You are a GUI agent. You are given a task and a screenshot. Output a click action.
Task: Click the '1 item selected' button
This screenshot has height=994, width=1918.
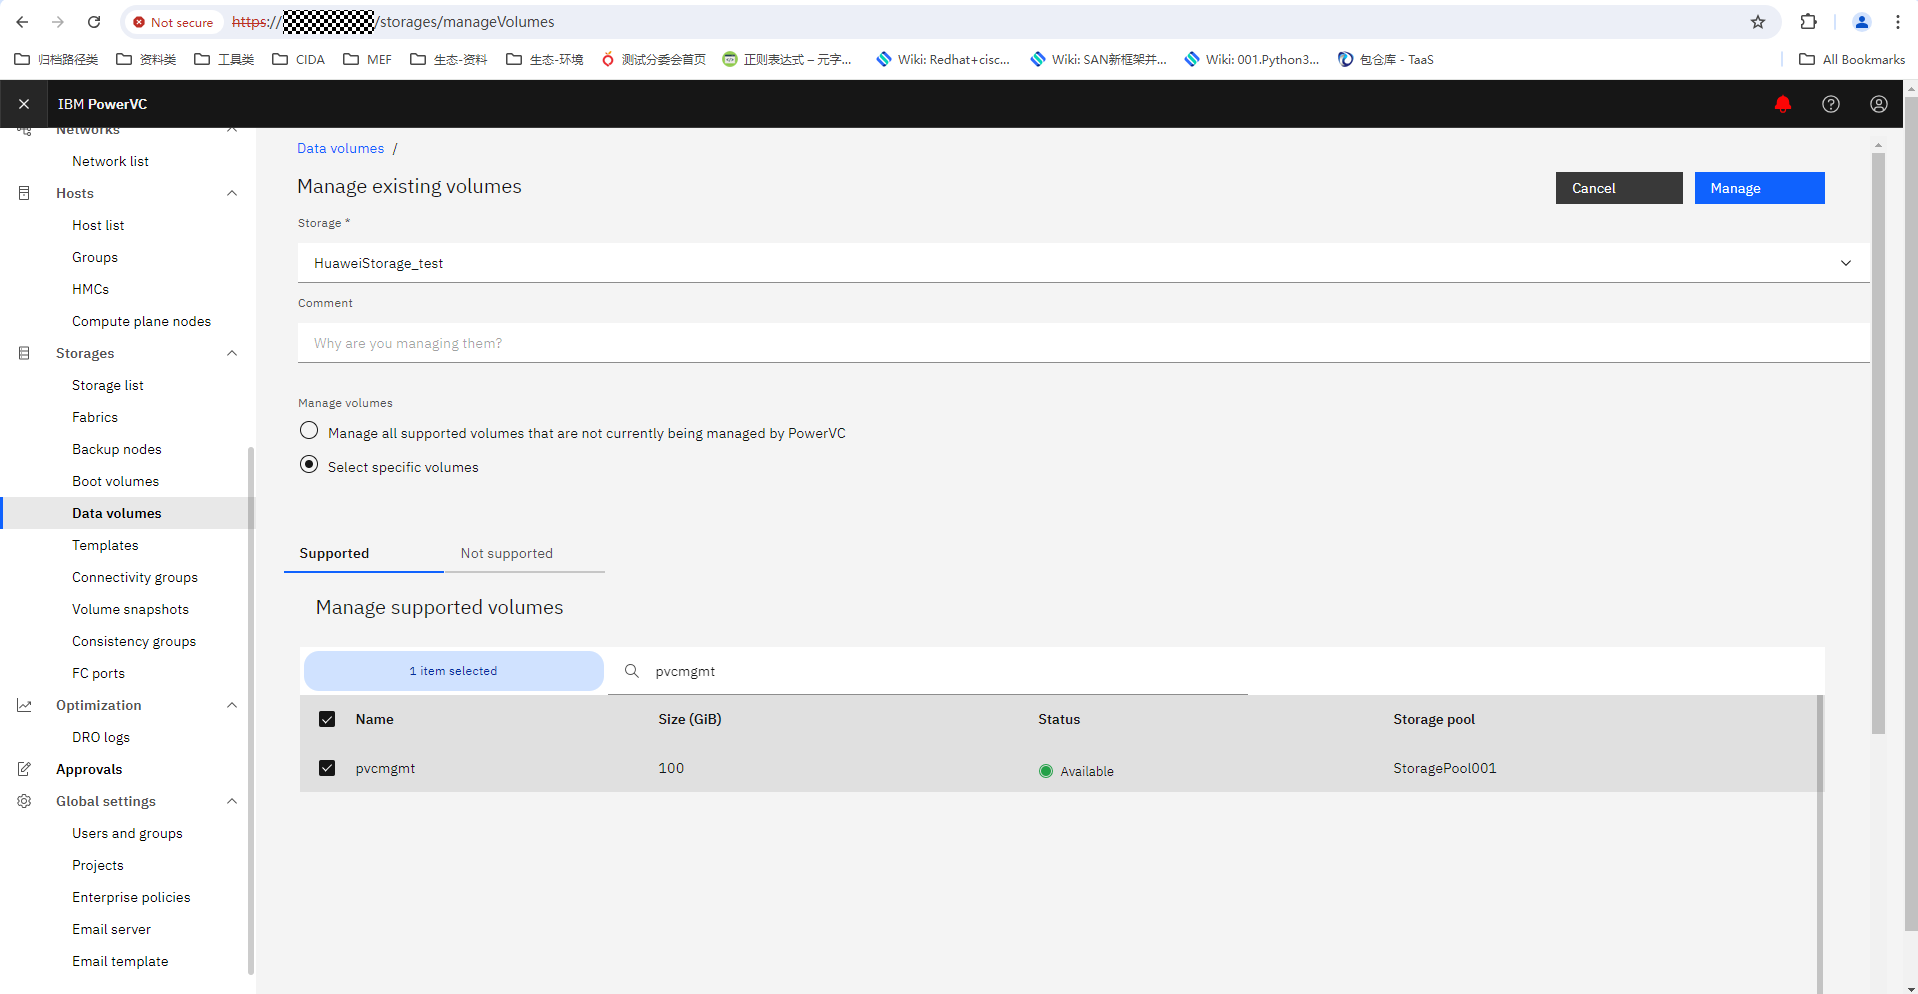point(453,671)
